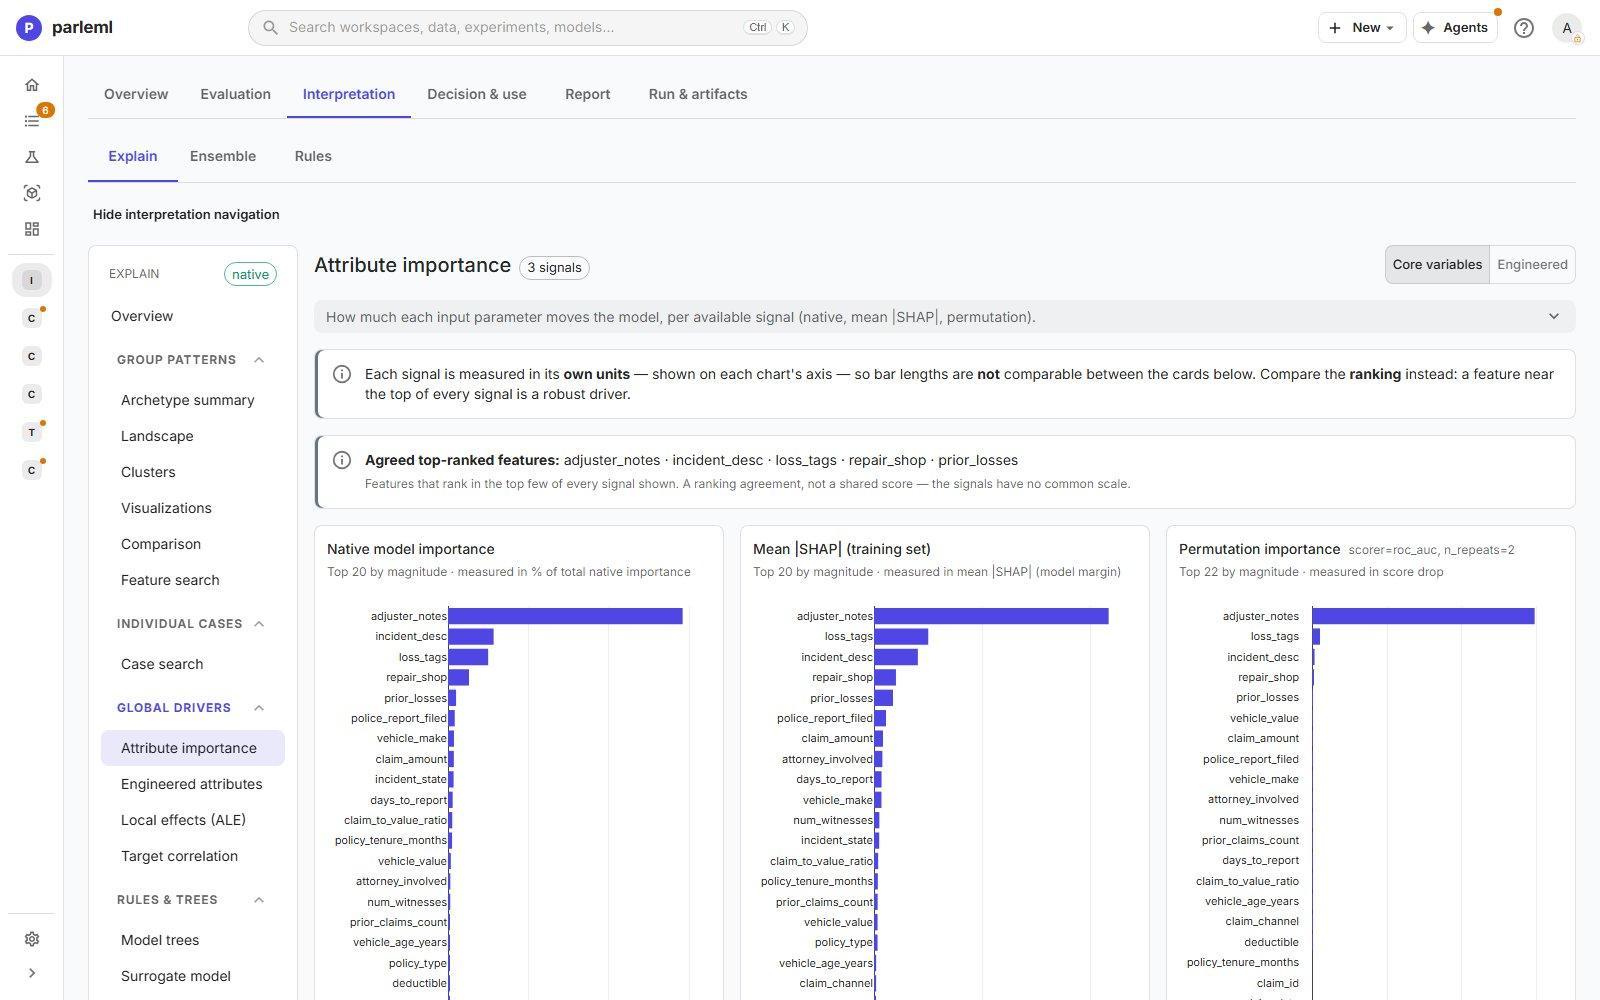Open the task list icon with badge 6
This screenshot has height=1000, width=1600.
tap(32, 121)
